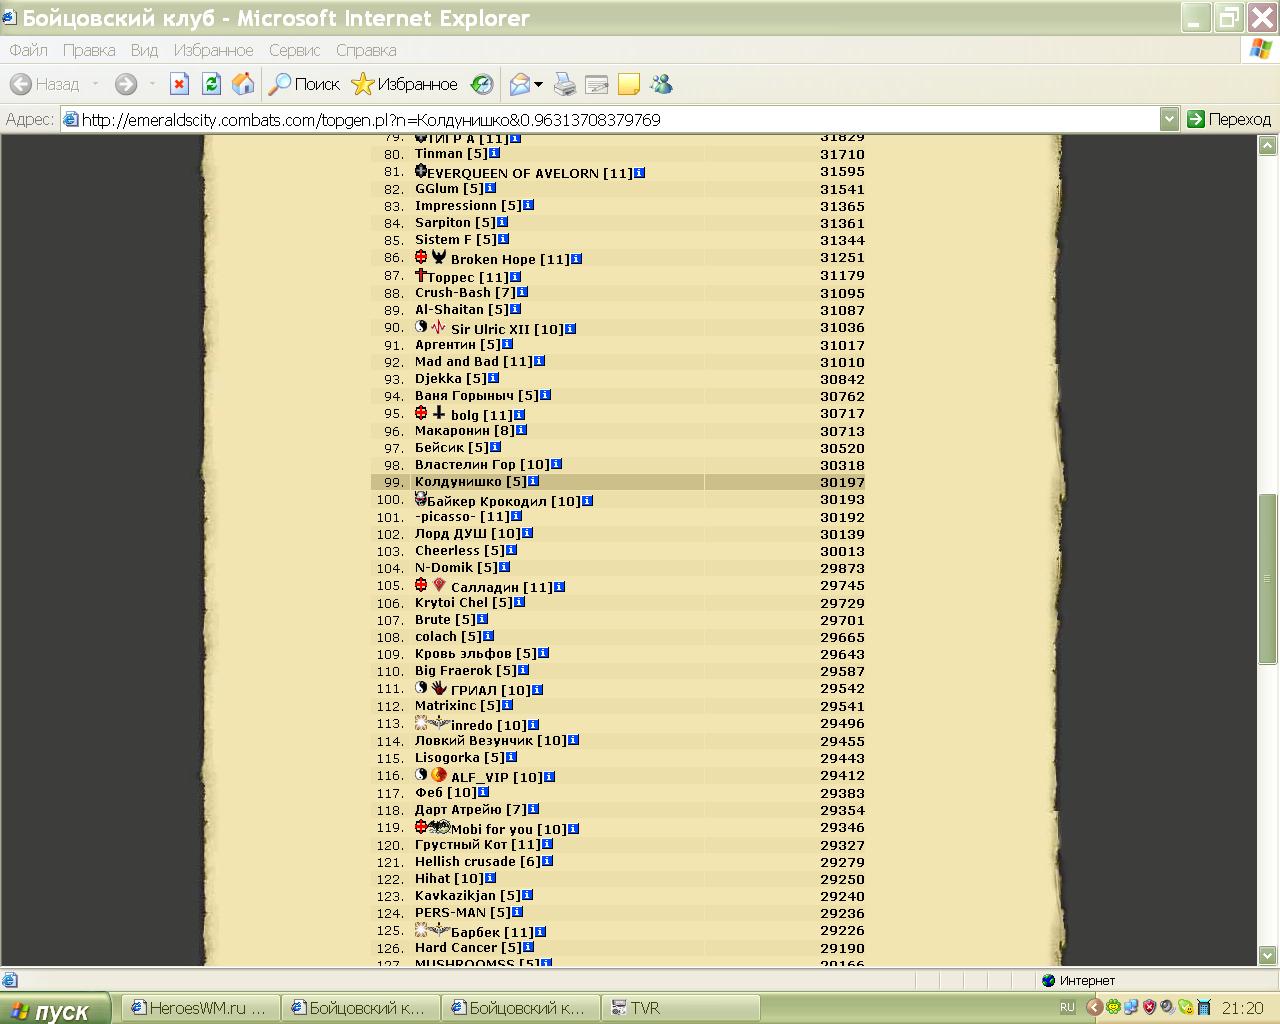Open the Файл menu
This screenshot has height=1024, width=1280.
click(28, 50)
